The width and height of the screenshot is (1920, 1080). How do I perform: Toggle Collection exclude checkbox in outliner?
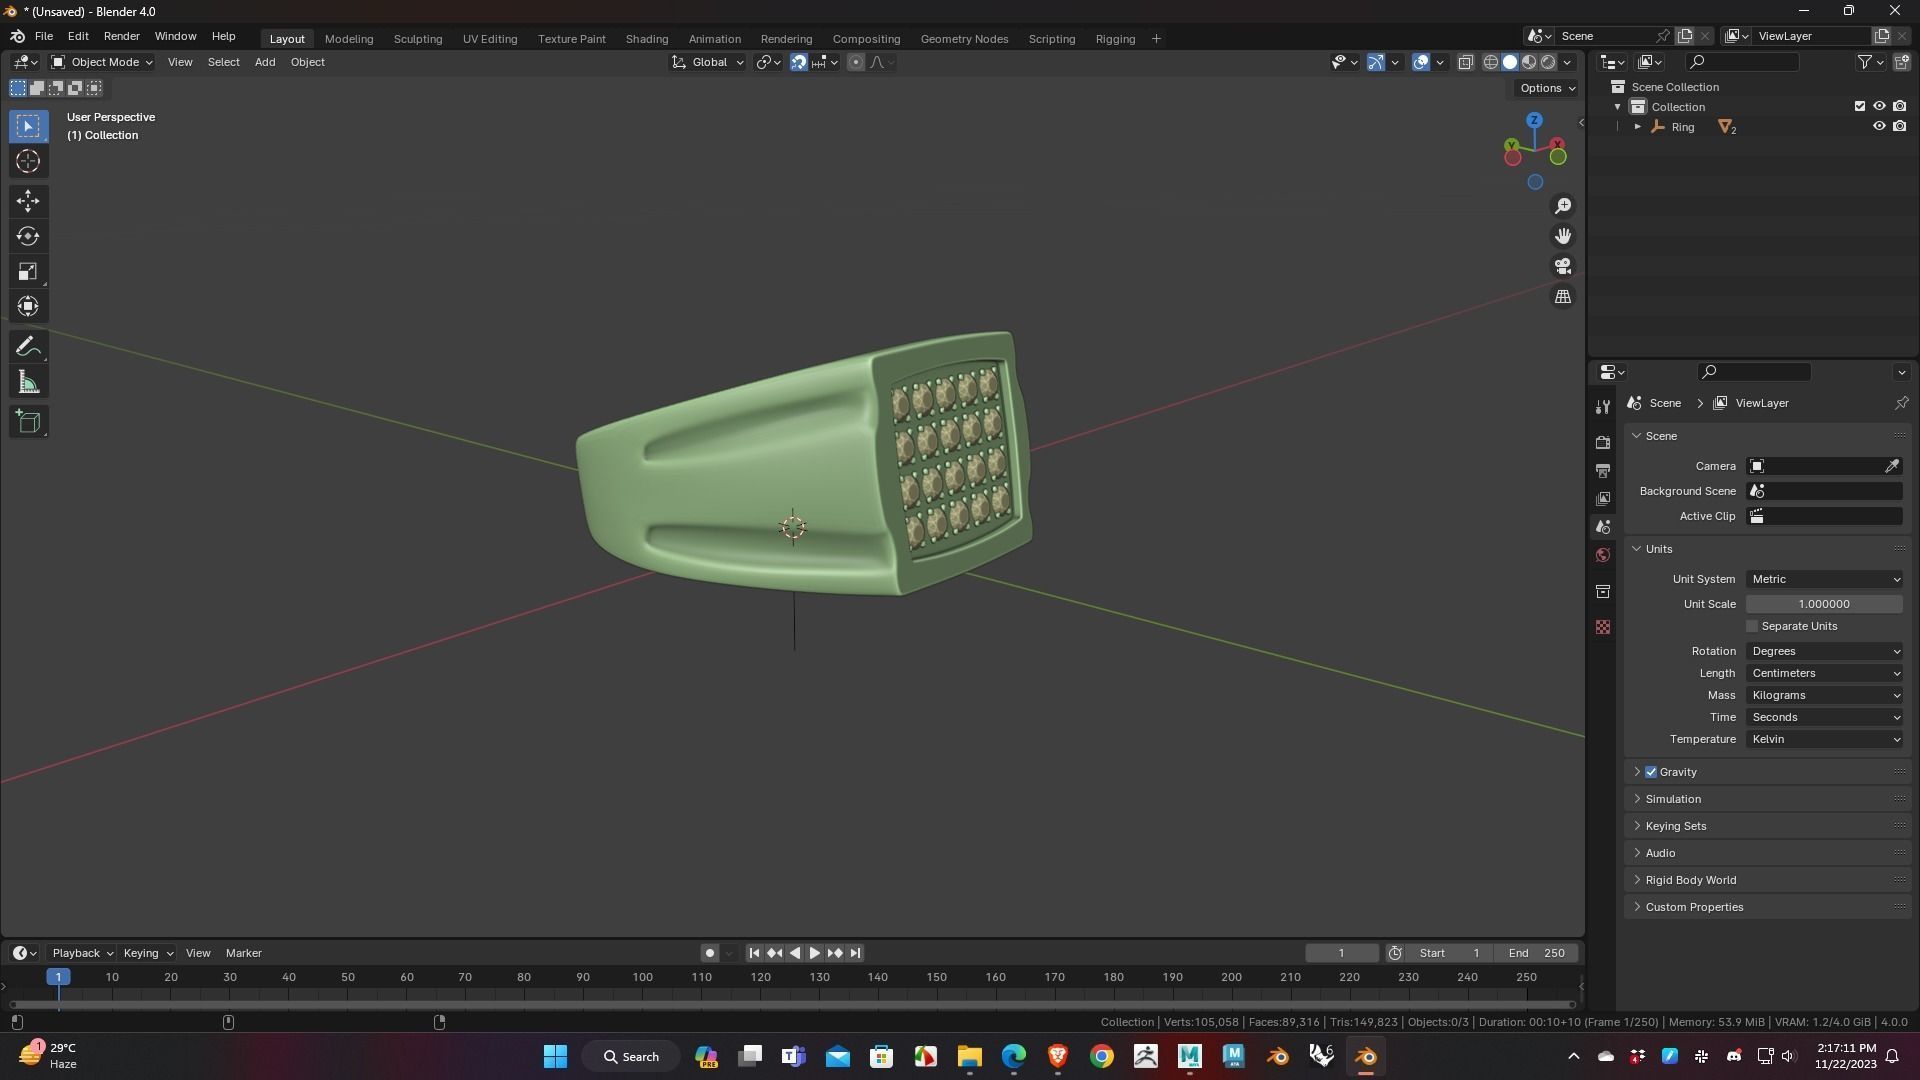tap(1860, 106)
